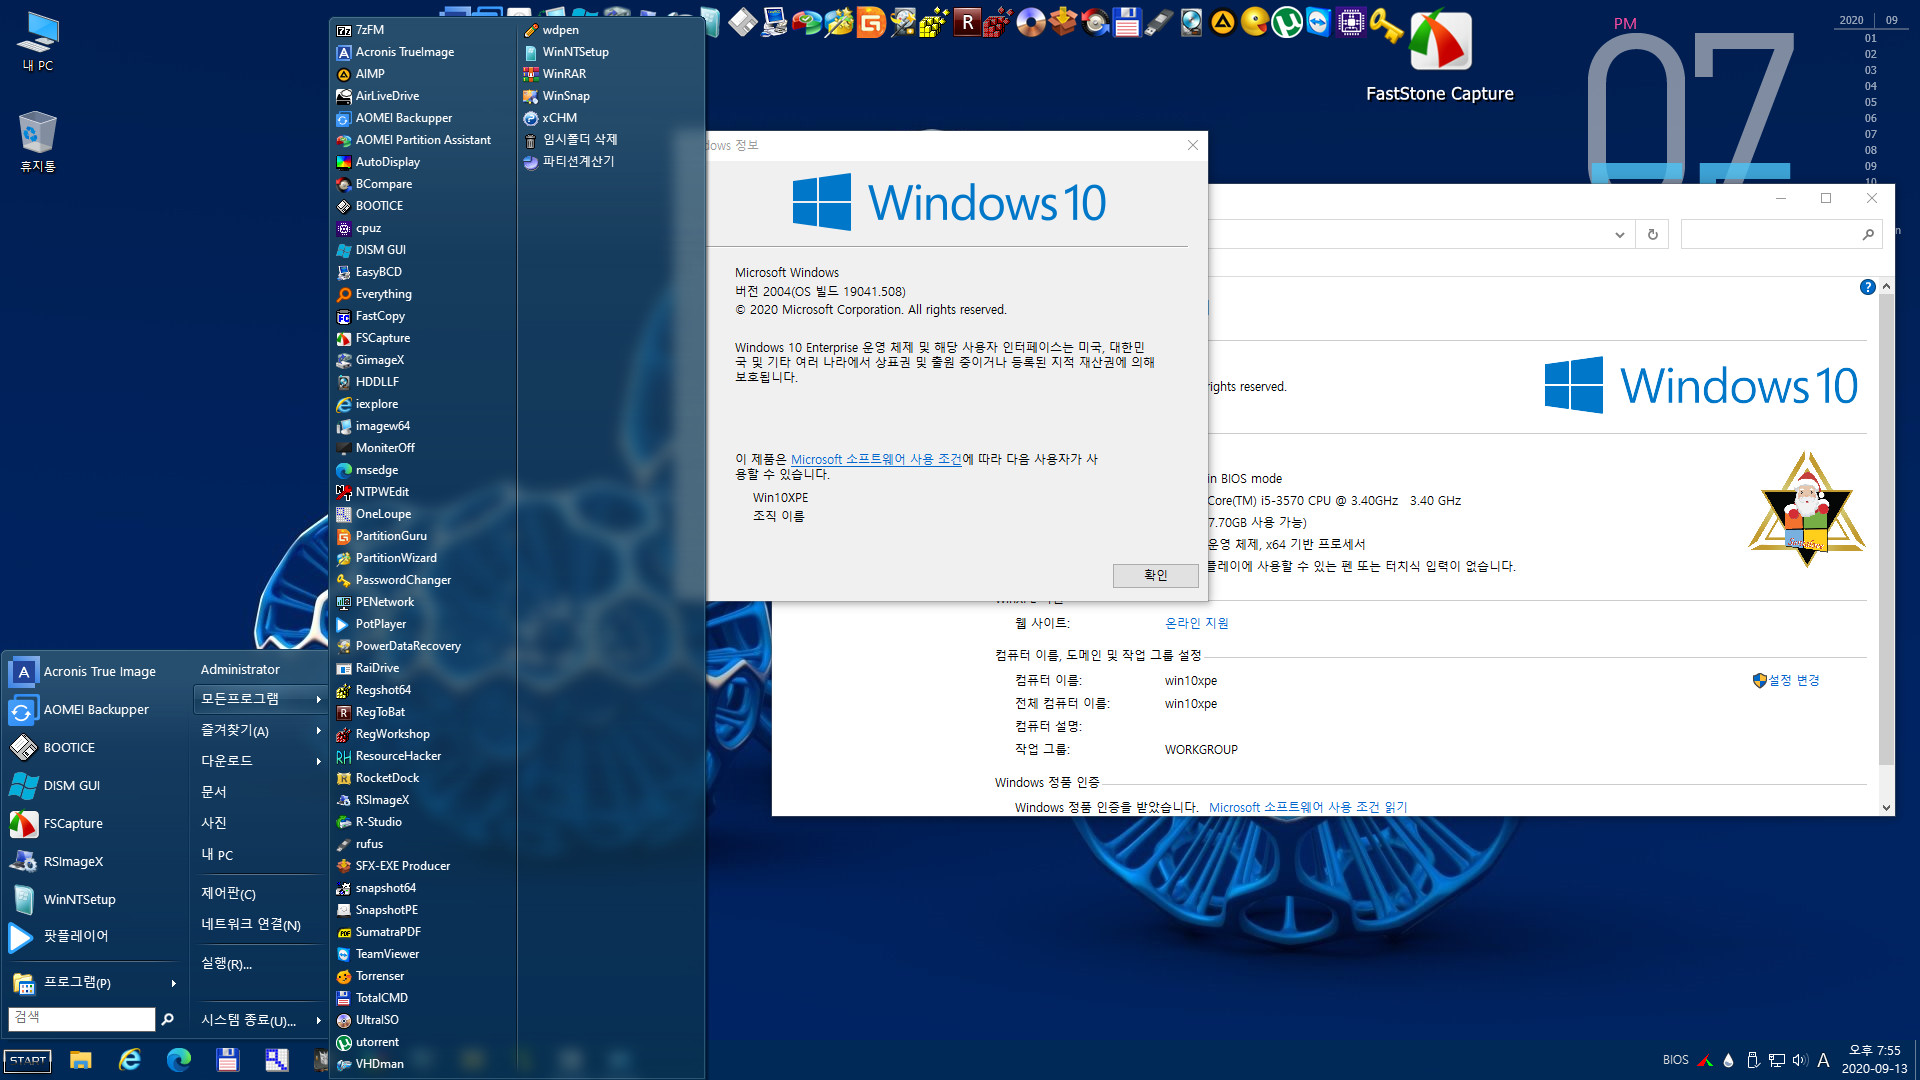Image resolution: width=1920 pixels, height=1080 pixels.
Task: Click the search field in the System window
Action: [1781, 234]
